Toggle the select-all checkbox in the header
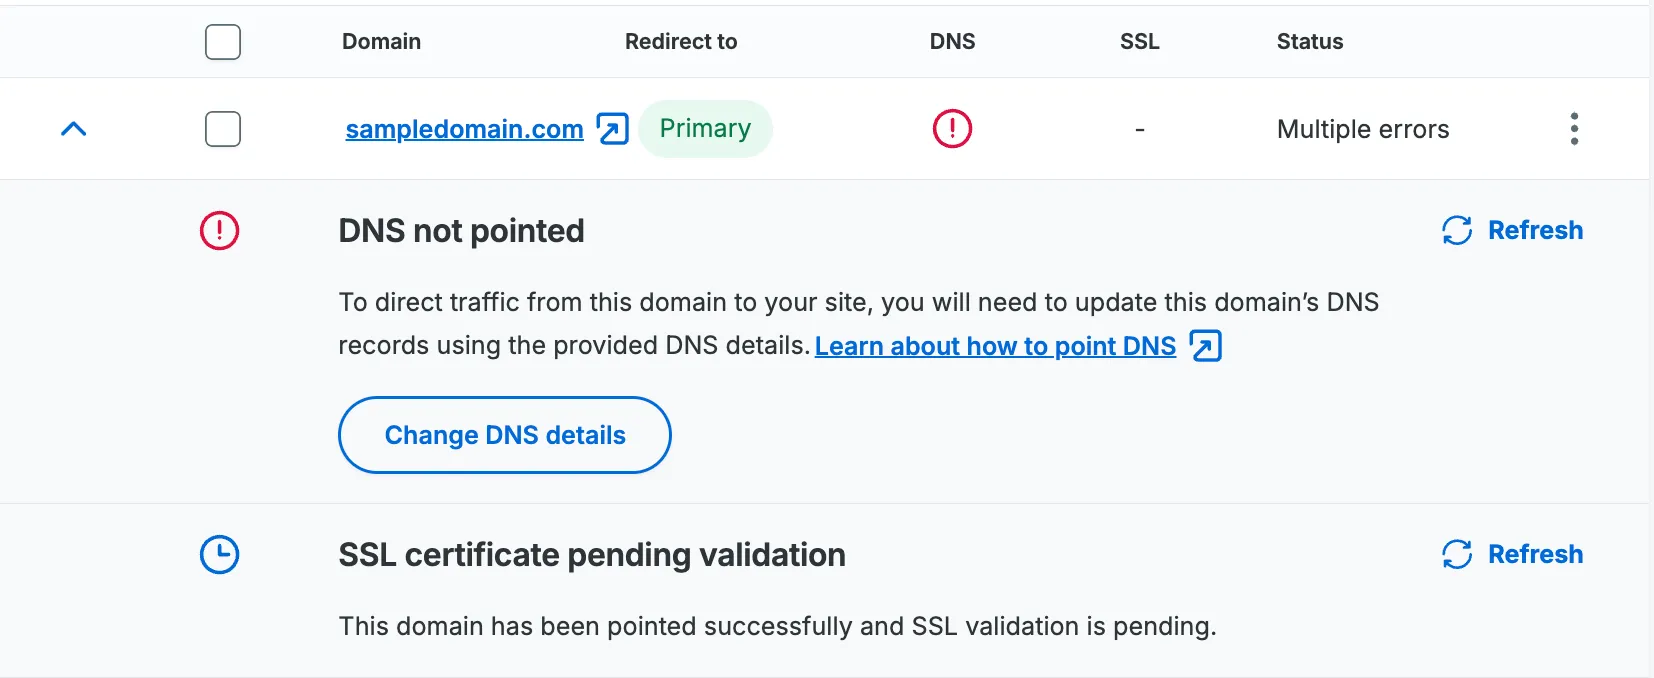Image resolution: width=1654 pixels, height=678 pixels. click(223, 41)
